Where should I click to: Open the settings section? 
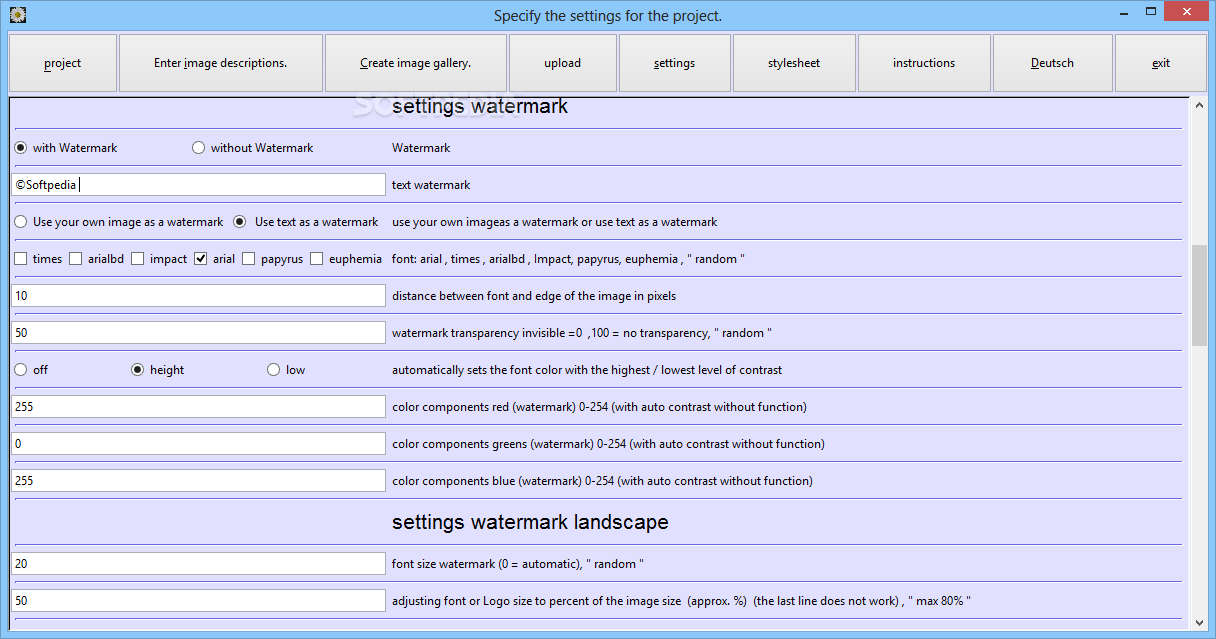point(675,63)
